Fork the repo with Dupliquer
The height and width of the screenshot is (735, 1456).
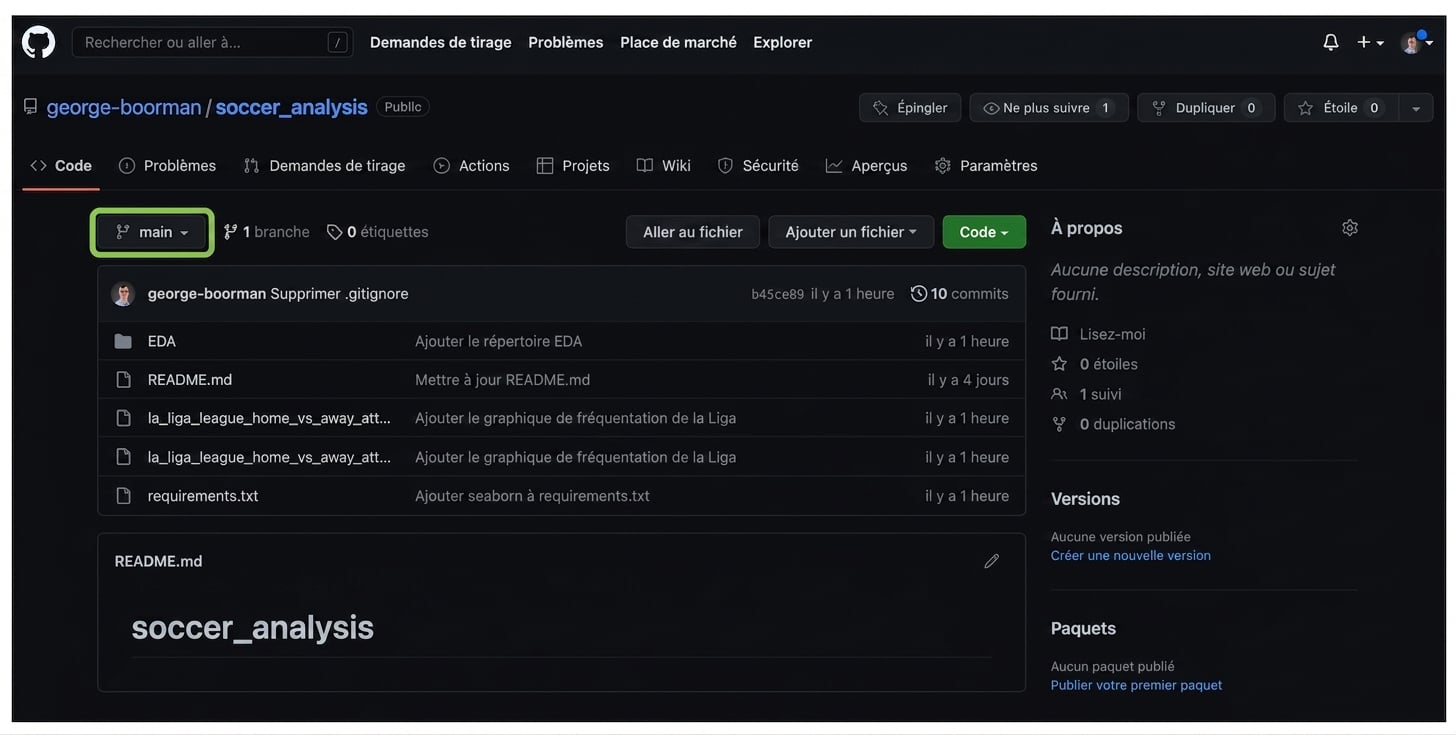[1206, 108]
